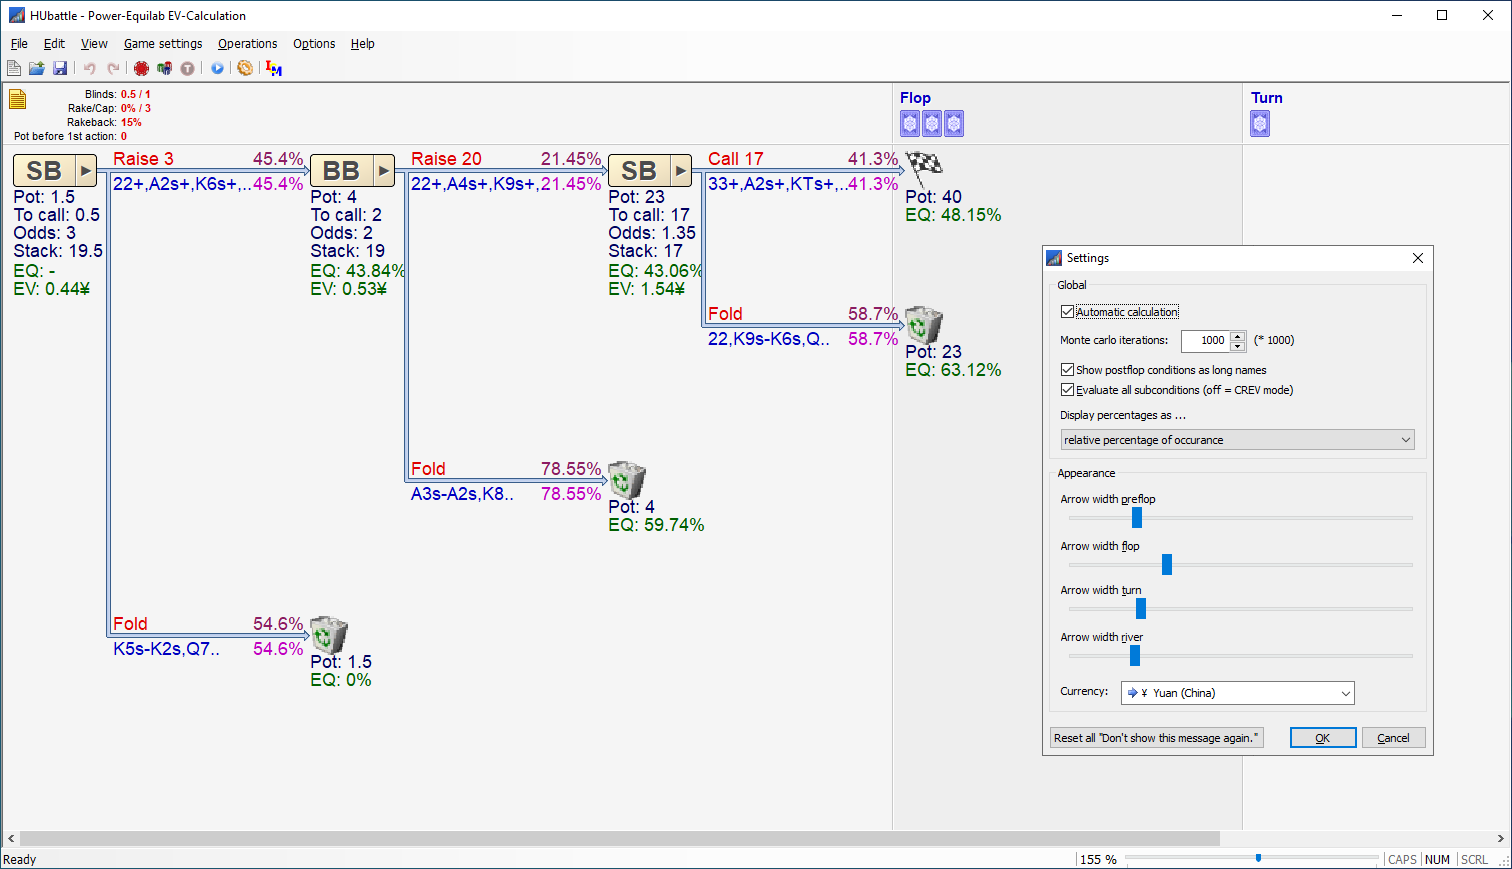Uncheck Show postflop conditions as long names
1512x869 pixels.
click(1067, 370)
